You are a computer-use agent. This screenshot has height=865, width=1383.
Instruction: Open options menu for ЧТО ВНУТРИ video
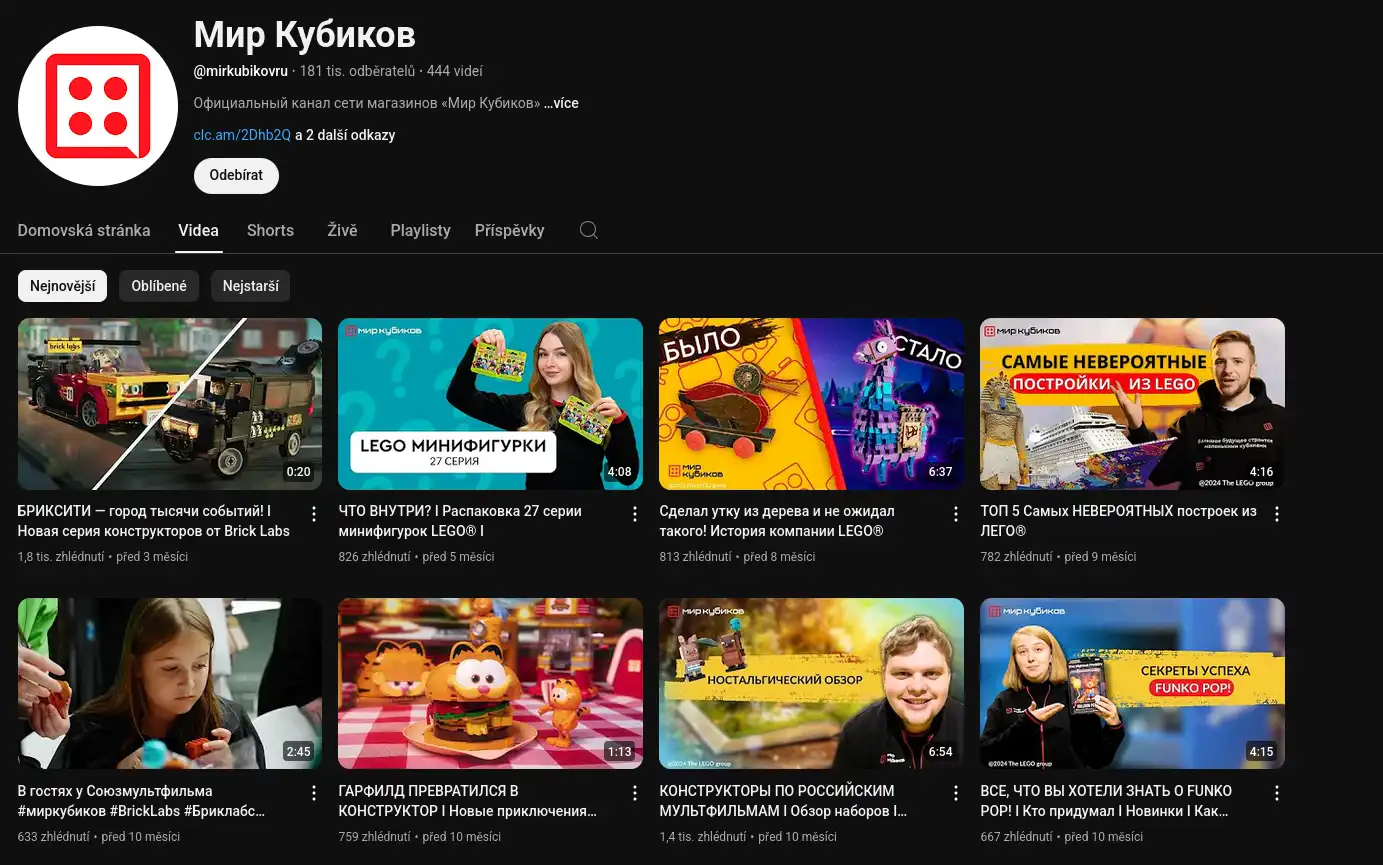635,514
